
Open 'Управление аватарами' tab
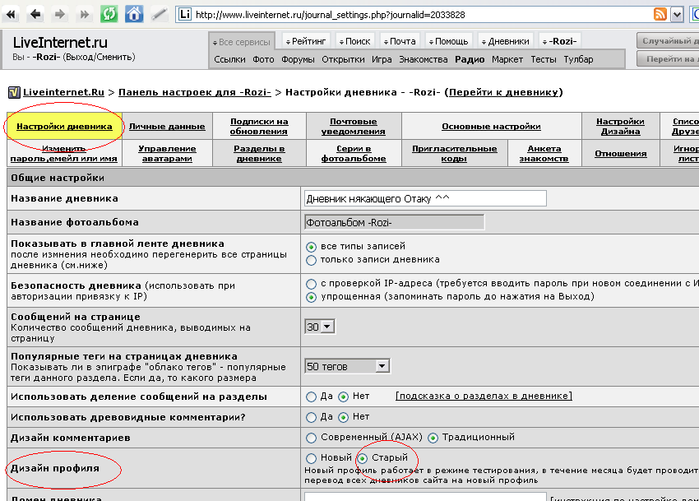[x=167, y=153]
